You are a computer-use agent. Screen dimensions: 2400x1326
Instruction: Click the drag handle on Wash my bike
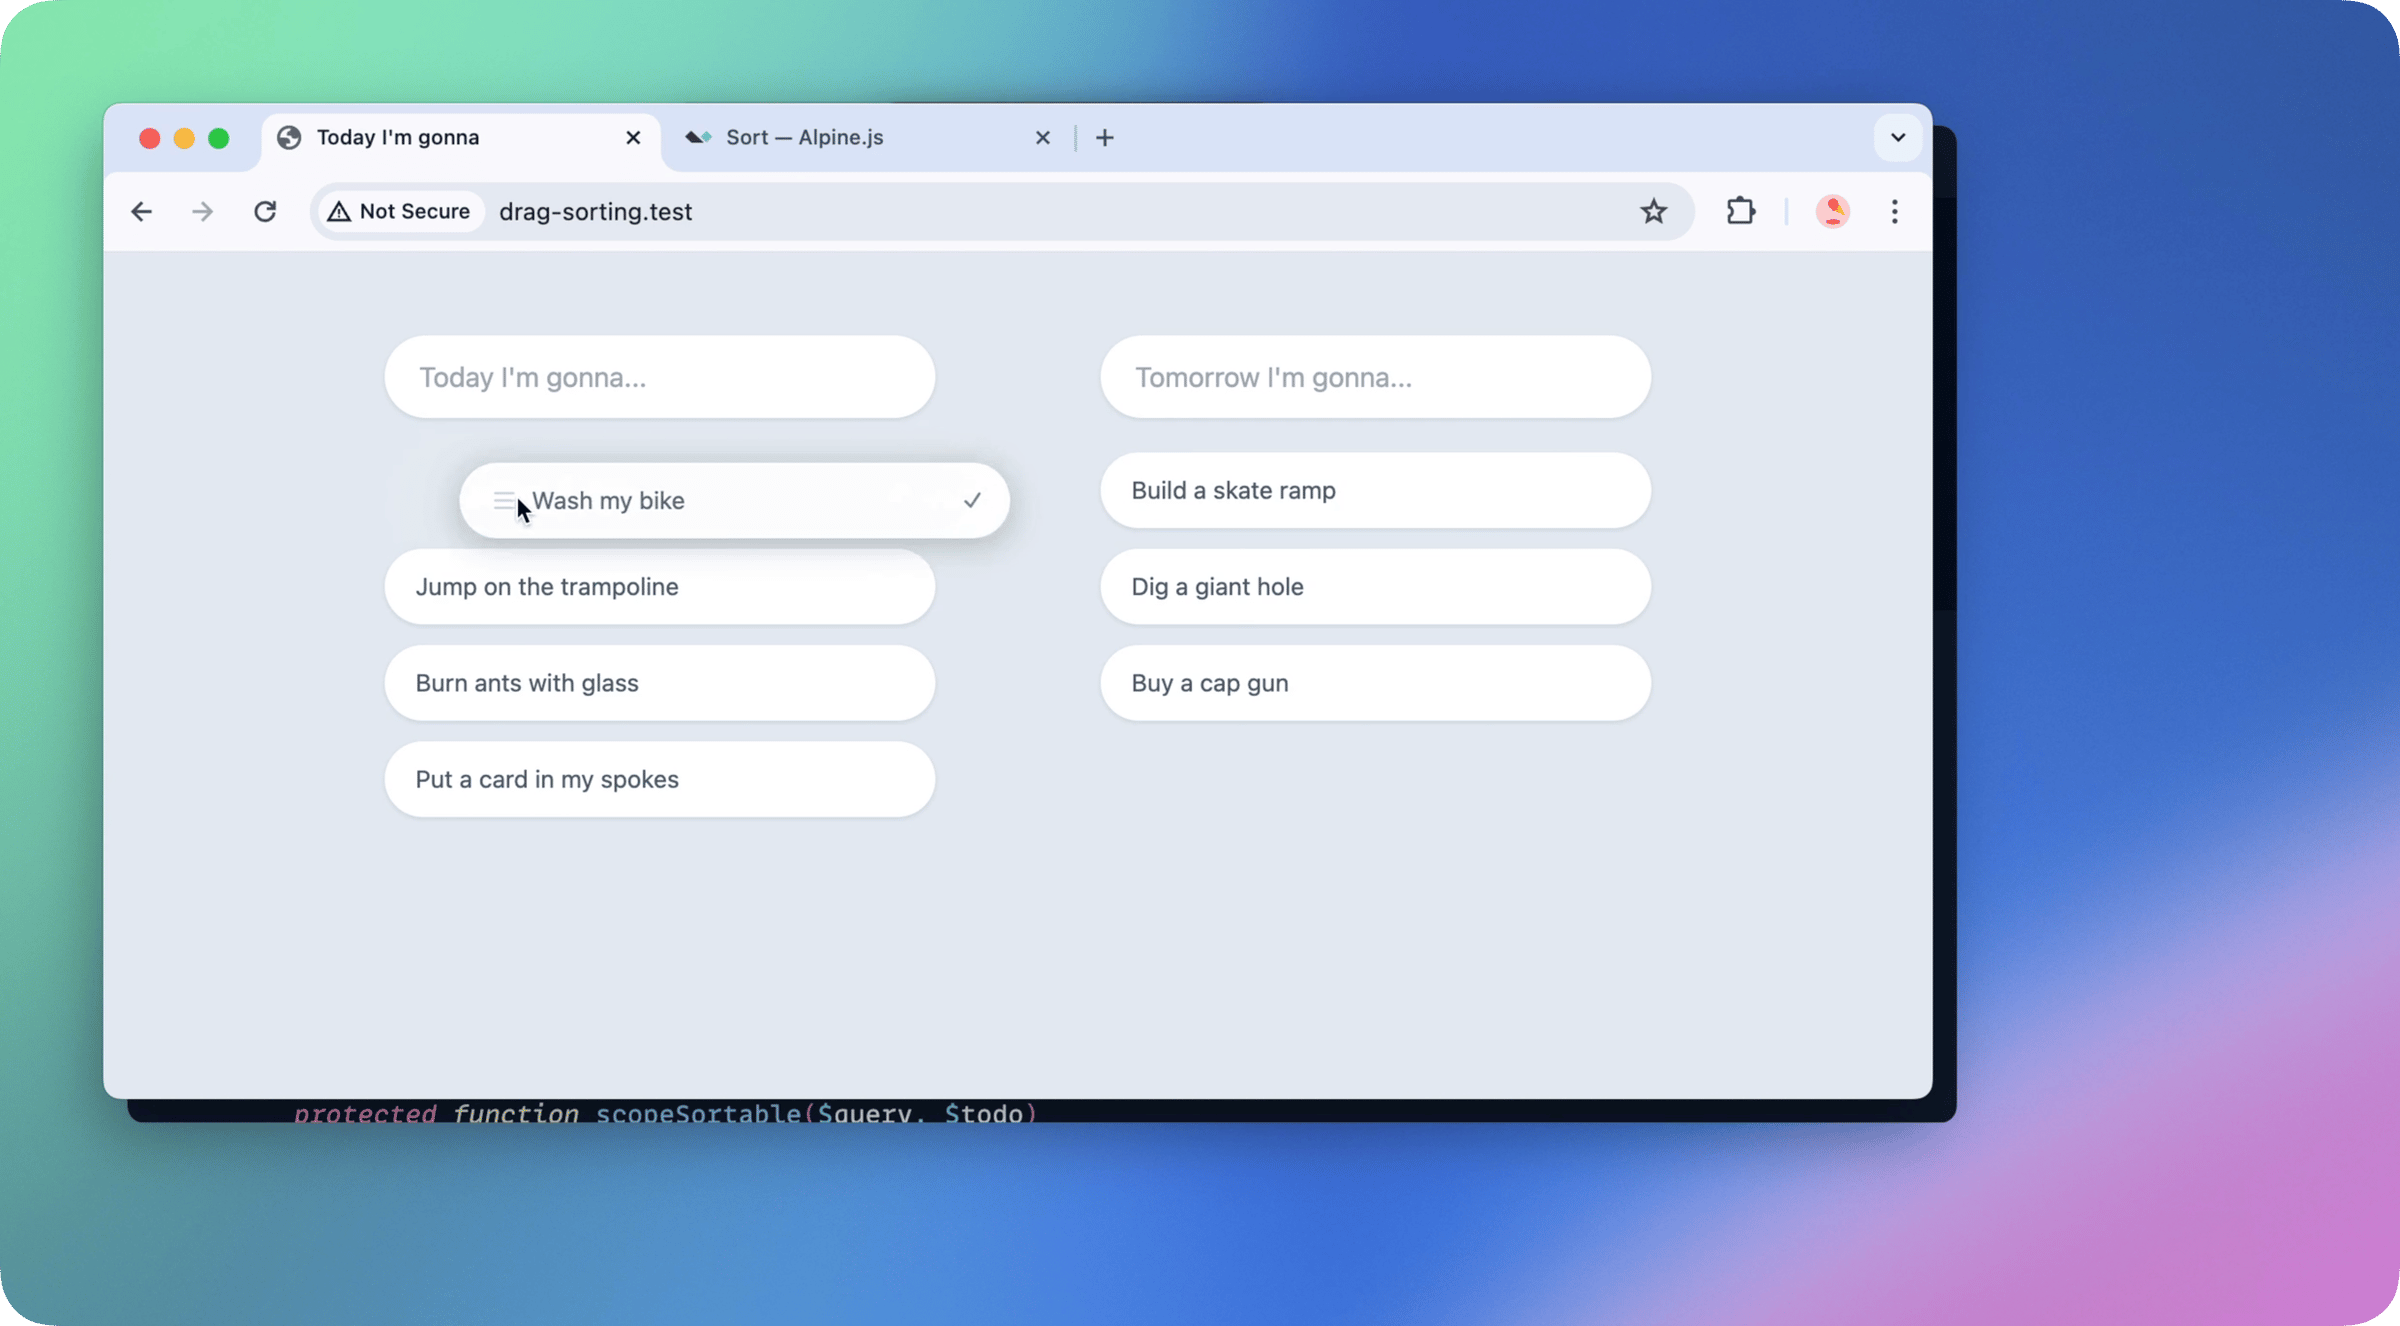503,500
